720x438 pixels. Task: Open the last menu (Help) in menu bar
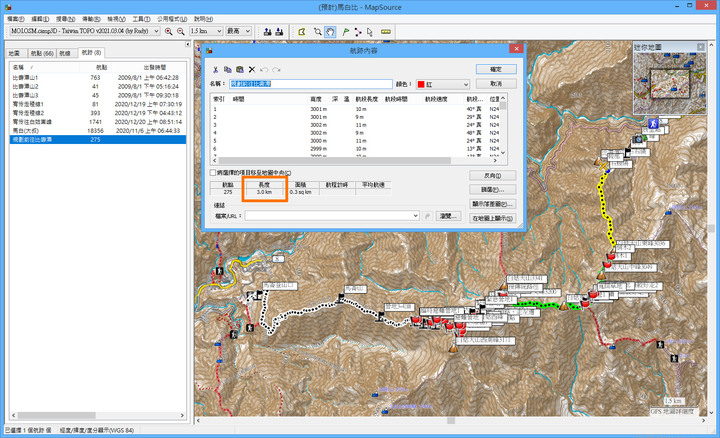pyautogui.click(x=203, y=19)
